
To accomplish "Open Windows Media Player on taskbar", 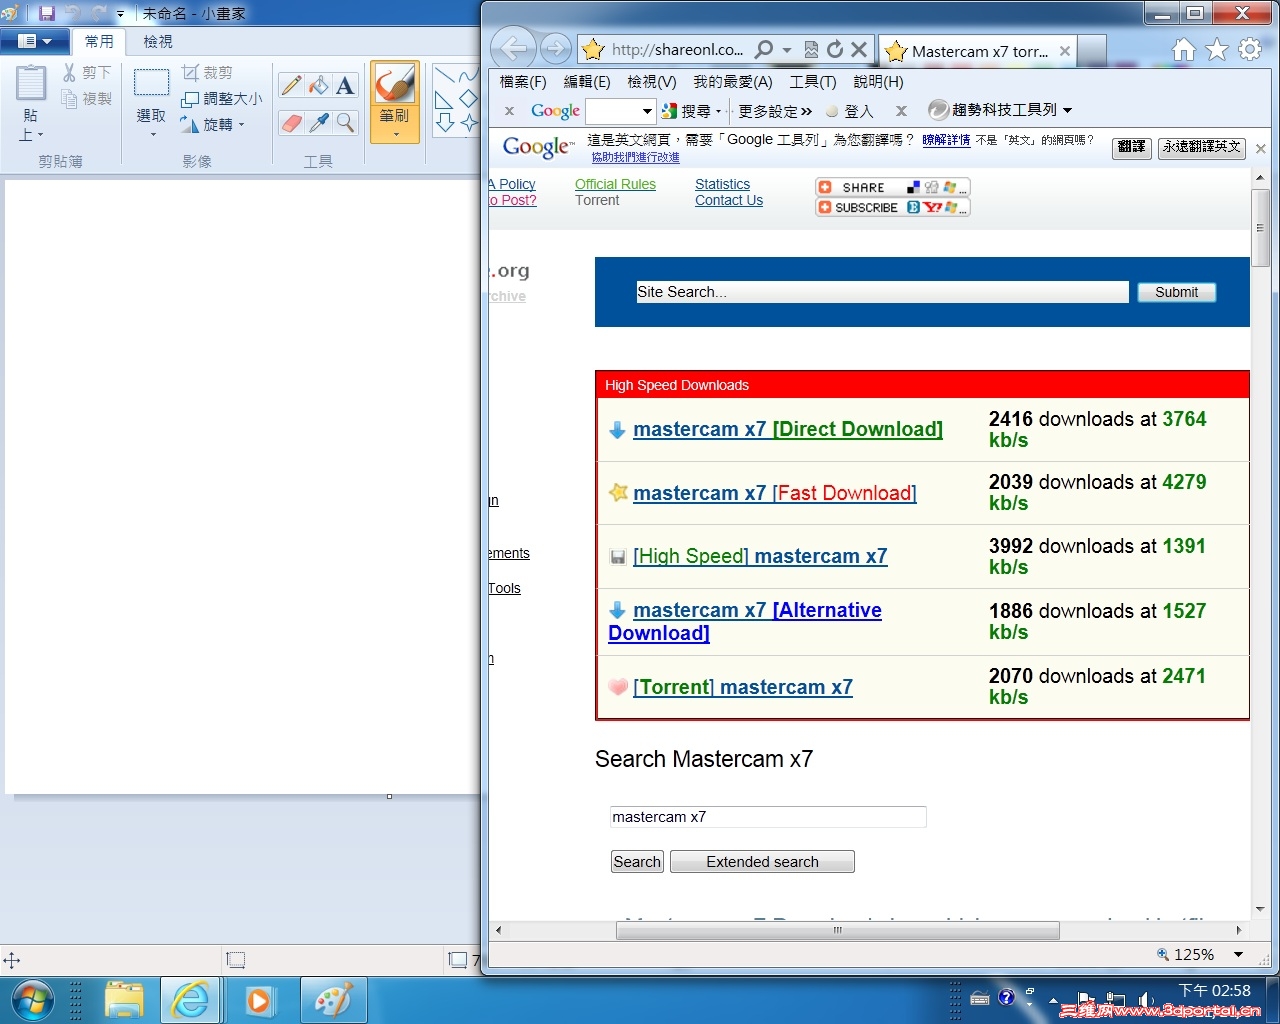I will point(258,1000).
